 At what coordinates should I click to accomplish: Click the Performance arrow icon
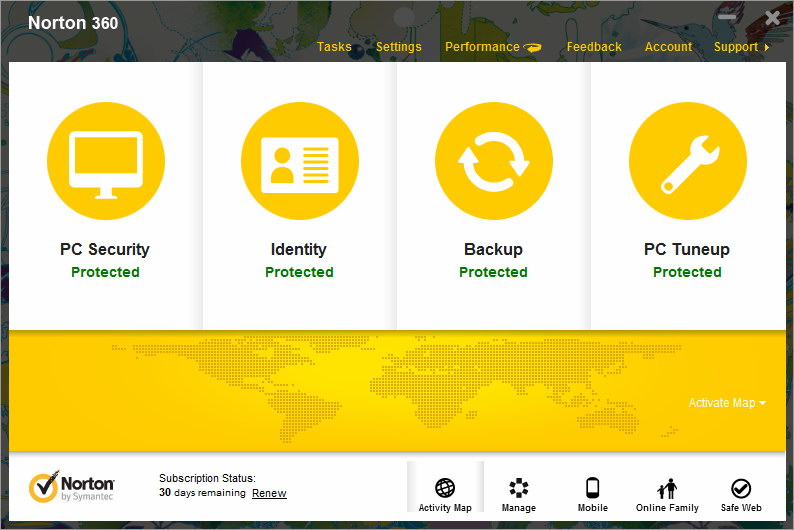[x=532, y=48]
